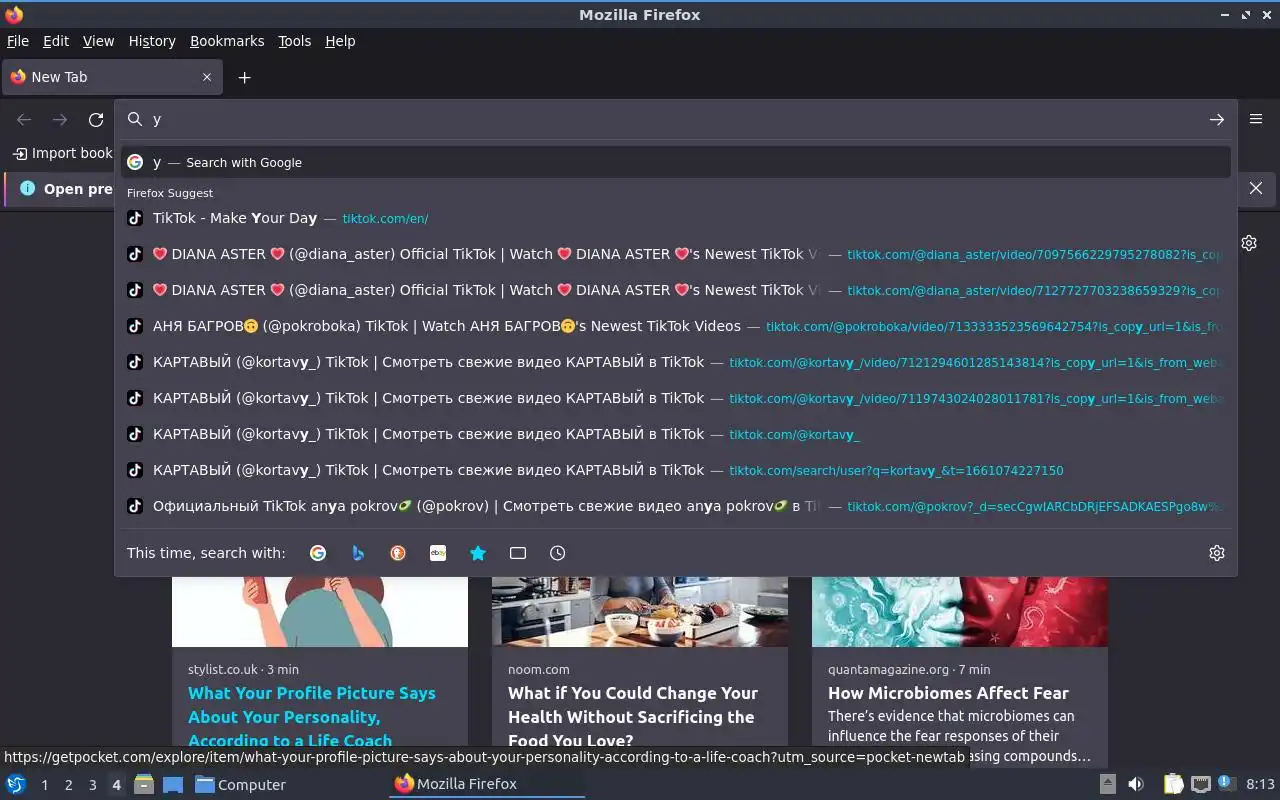Click the blue show desktop icon in taskbar
The height and width of the screenshot is (800, 1280).
click(x=173, y=785)
